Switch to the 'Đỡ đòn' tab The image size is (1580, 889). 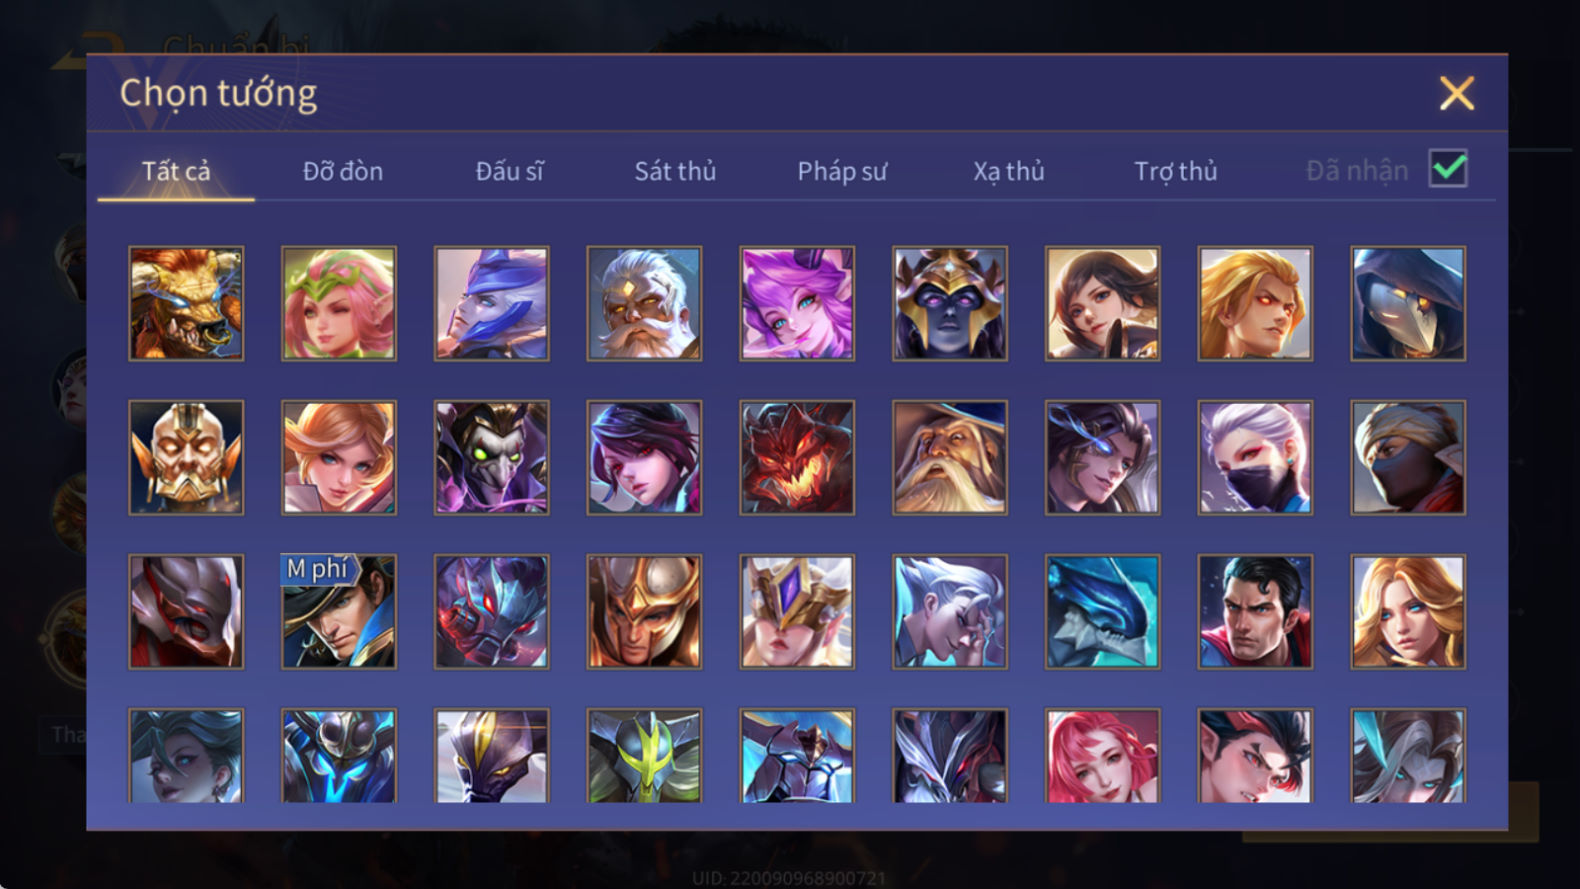(x=343, y=171)
